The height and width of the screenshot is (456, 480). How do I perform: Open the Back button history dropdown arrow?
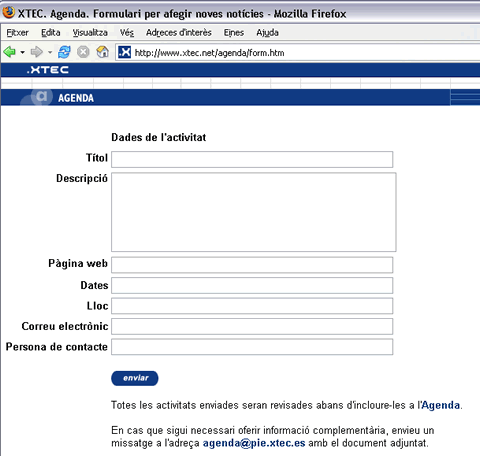pos(22,52)
